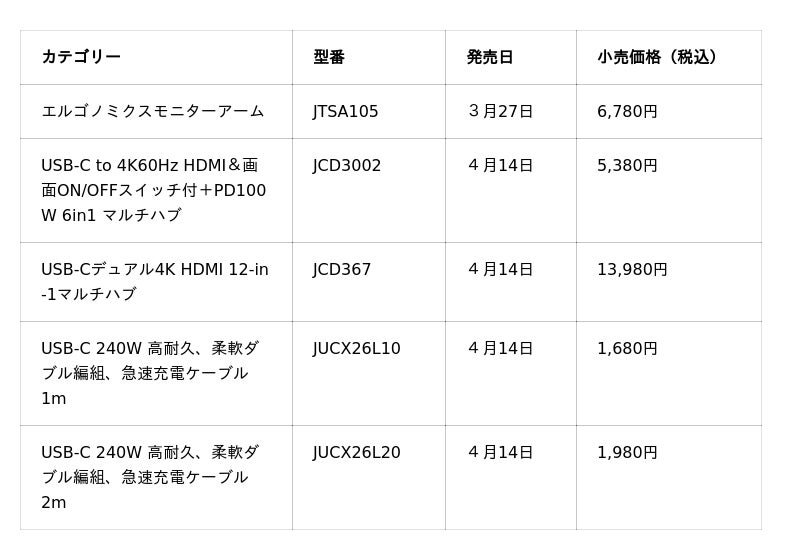The width and height of the screenshot is (800, 560).
Task: Select the USB-Cデュアル4K HDMI 12-in-1 cell
Action: 155,282
